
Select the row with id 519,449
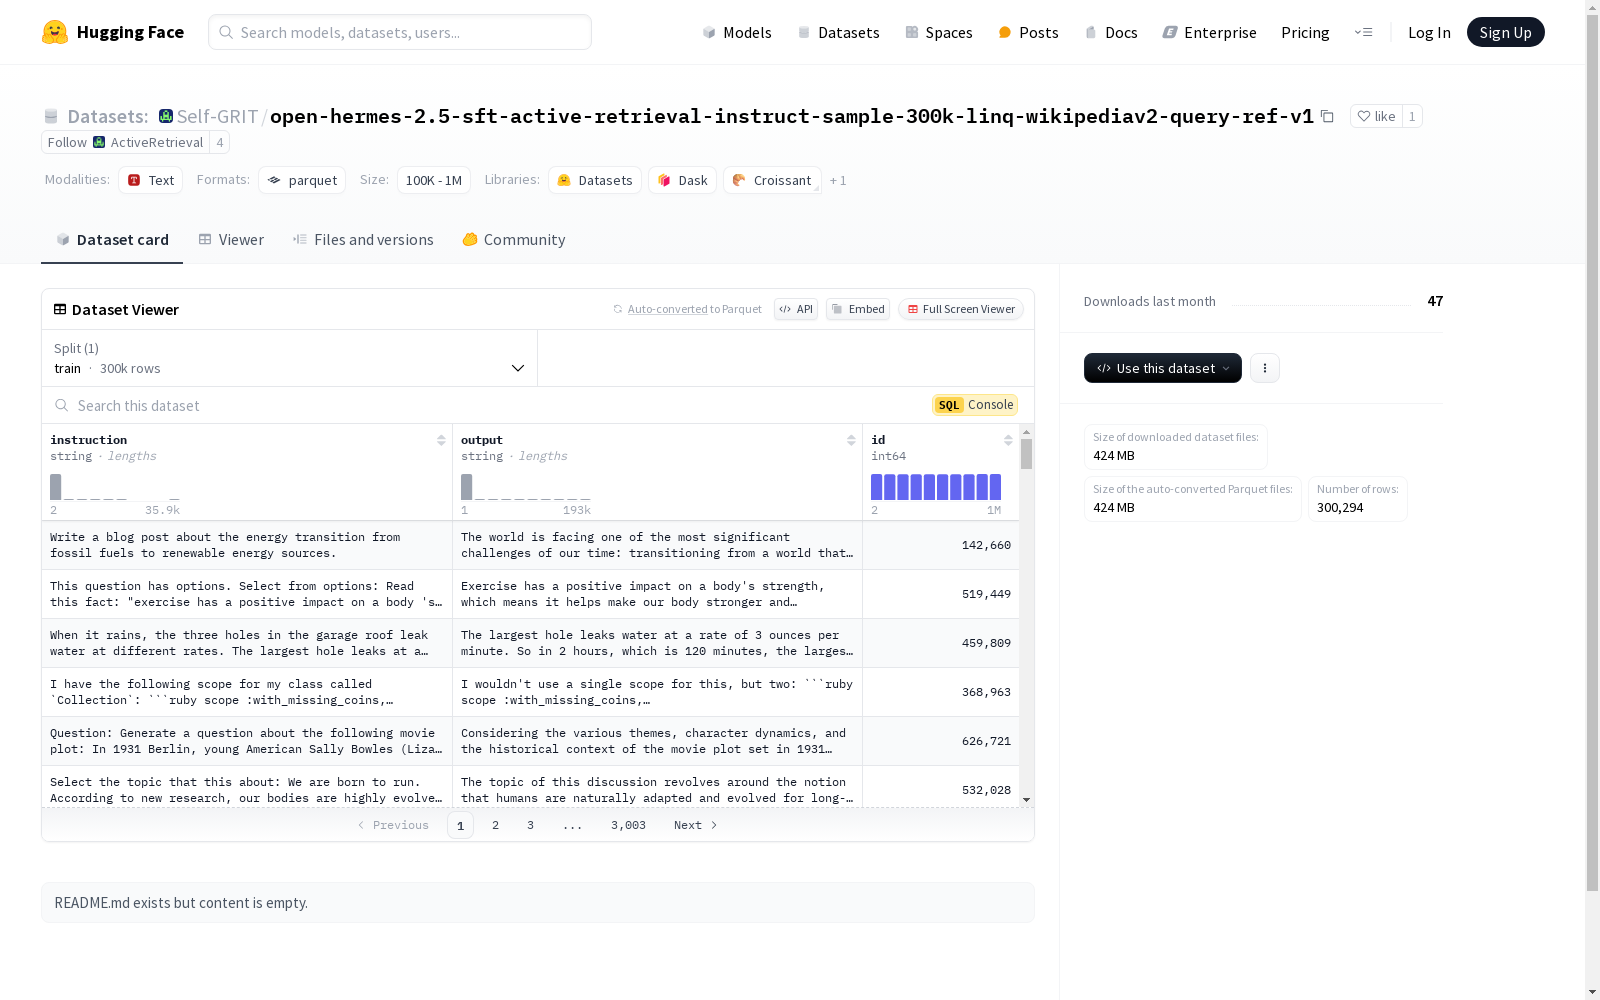coord(531,594)
